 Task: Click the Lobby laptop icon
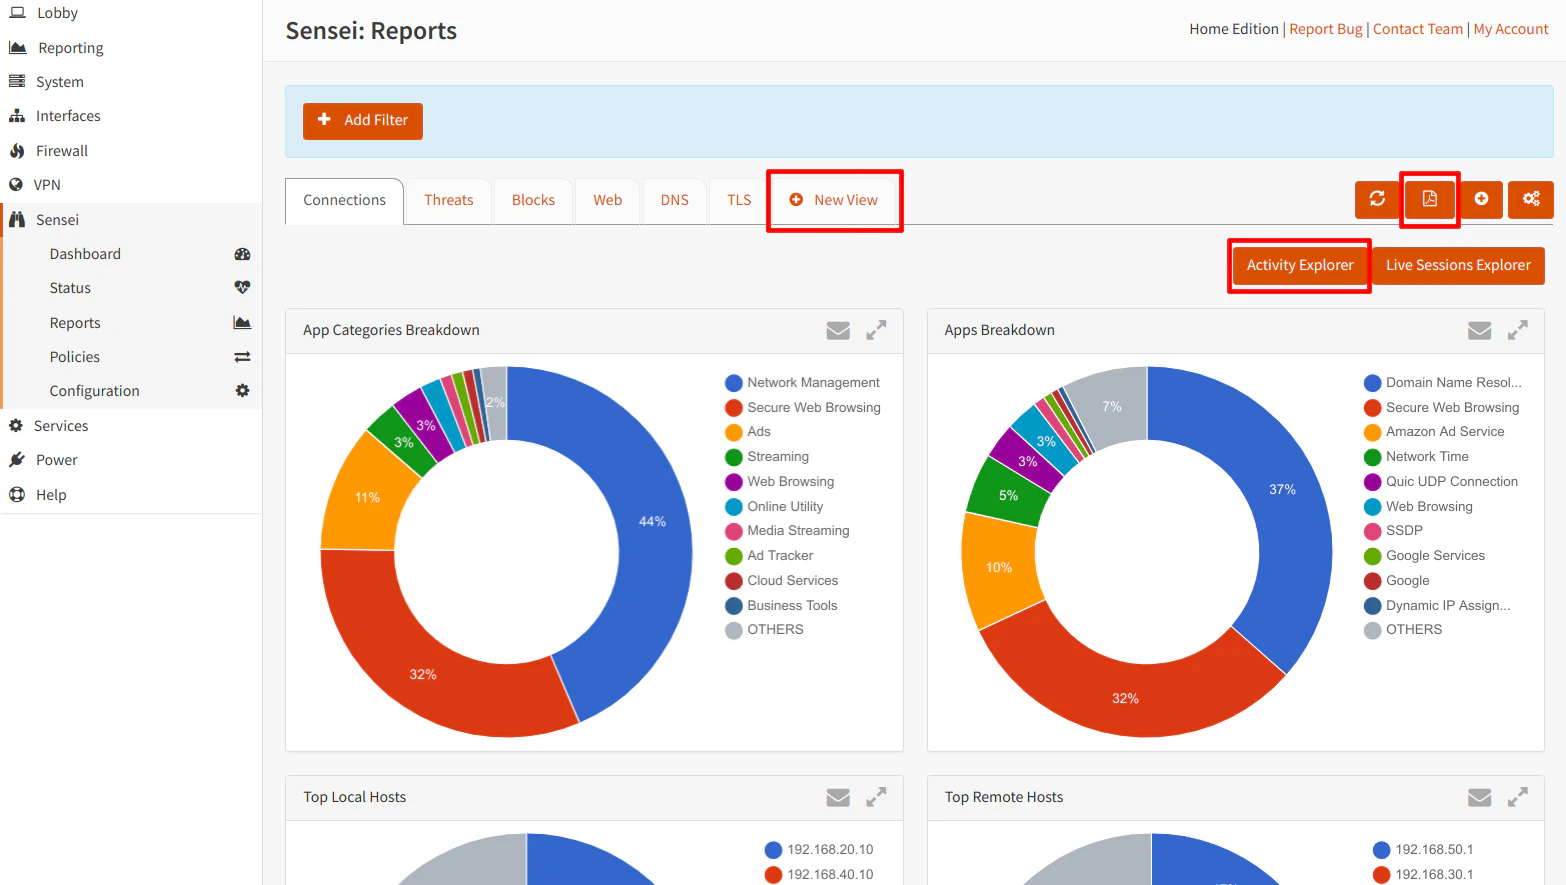point(17,13)
